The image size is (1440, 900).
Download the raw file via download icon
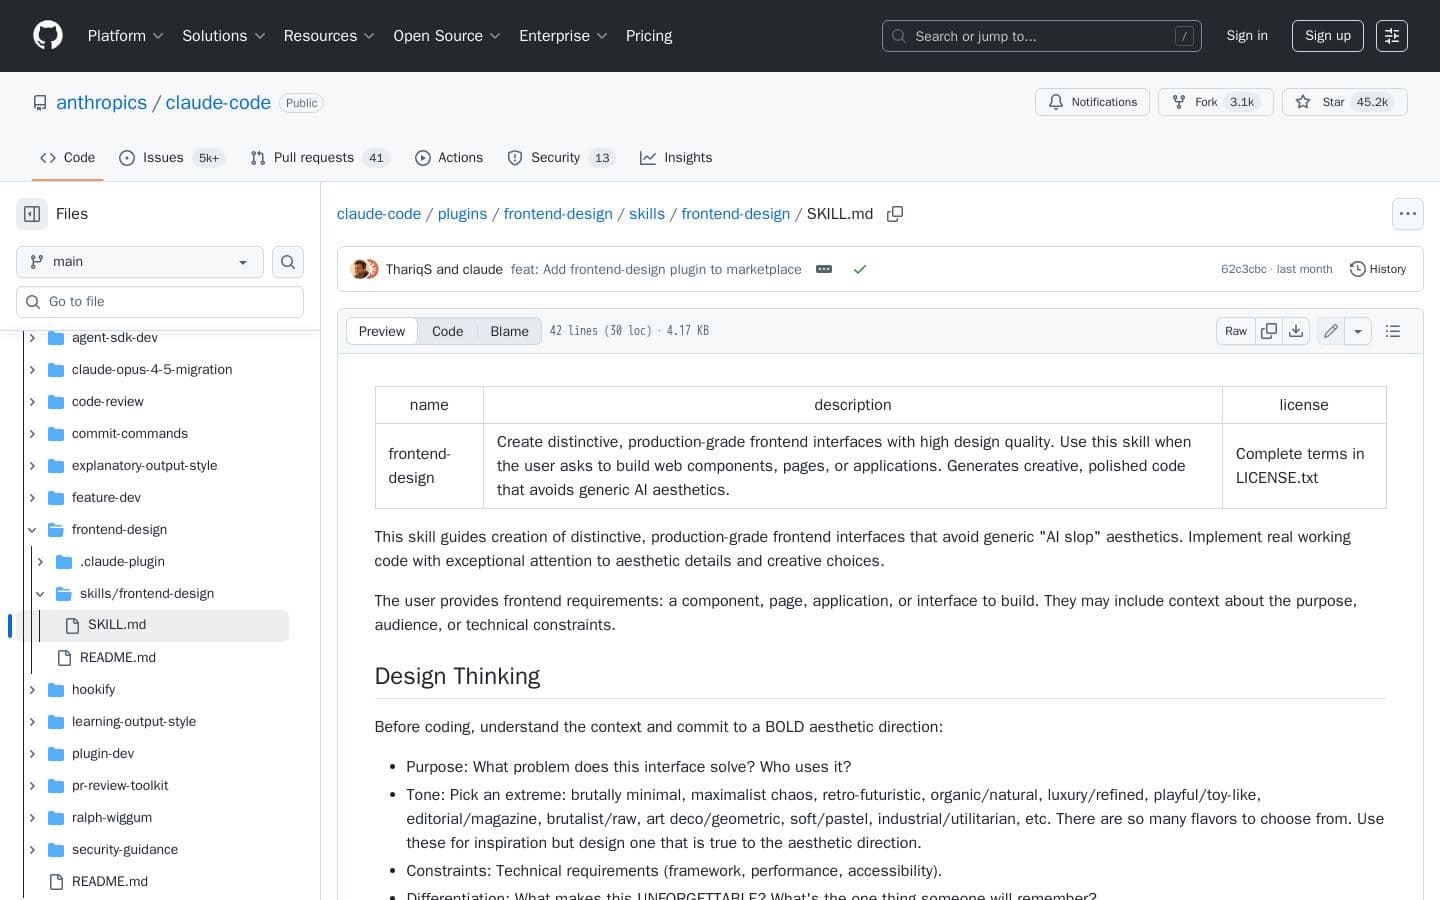pyautogui.click(x=1296, y=331)
